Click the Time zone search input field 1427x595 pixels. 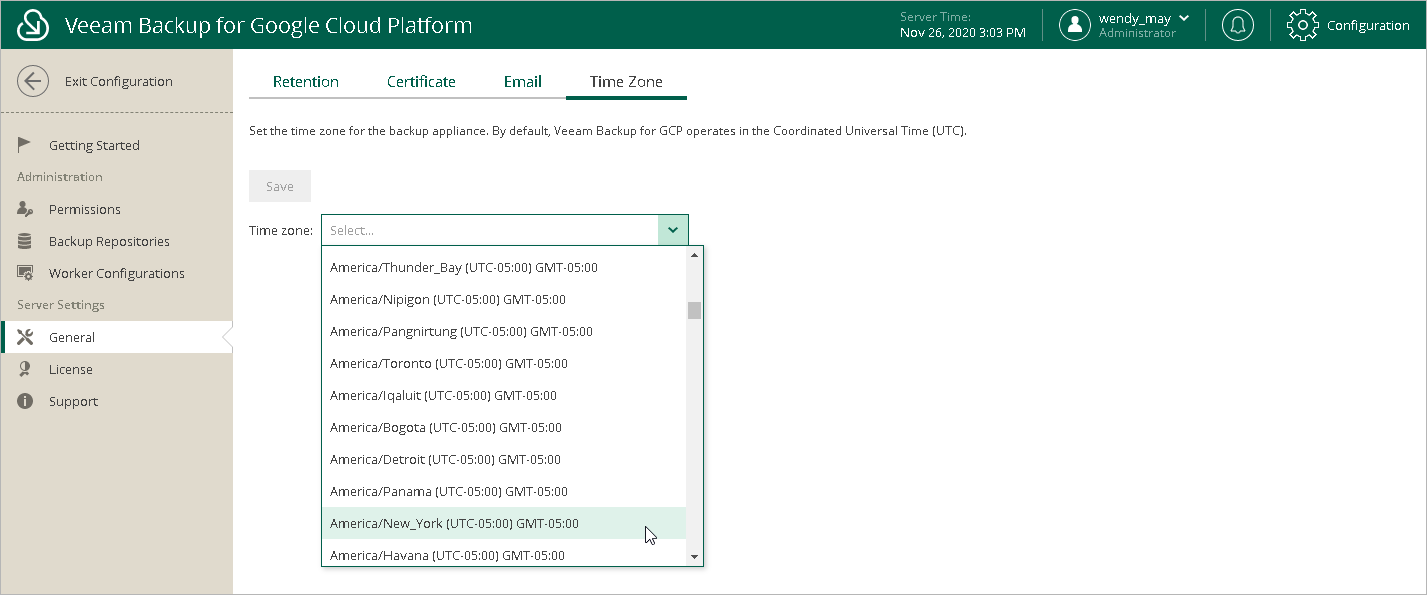coord(490,230)
